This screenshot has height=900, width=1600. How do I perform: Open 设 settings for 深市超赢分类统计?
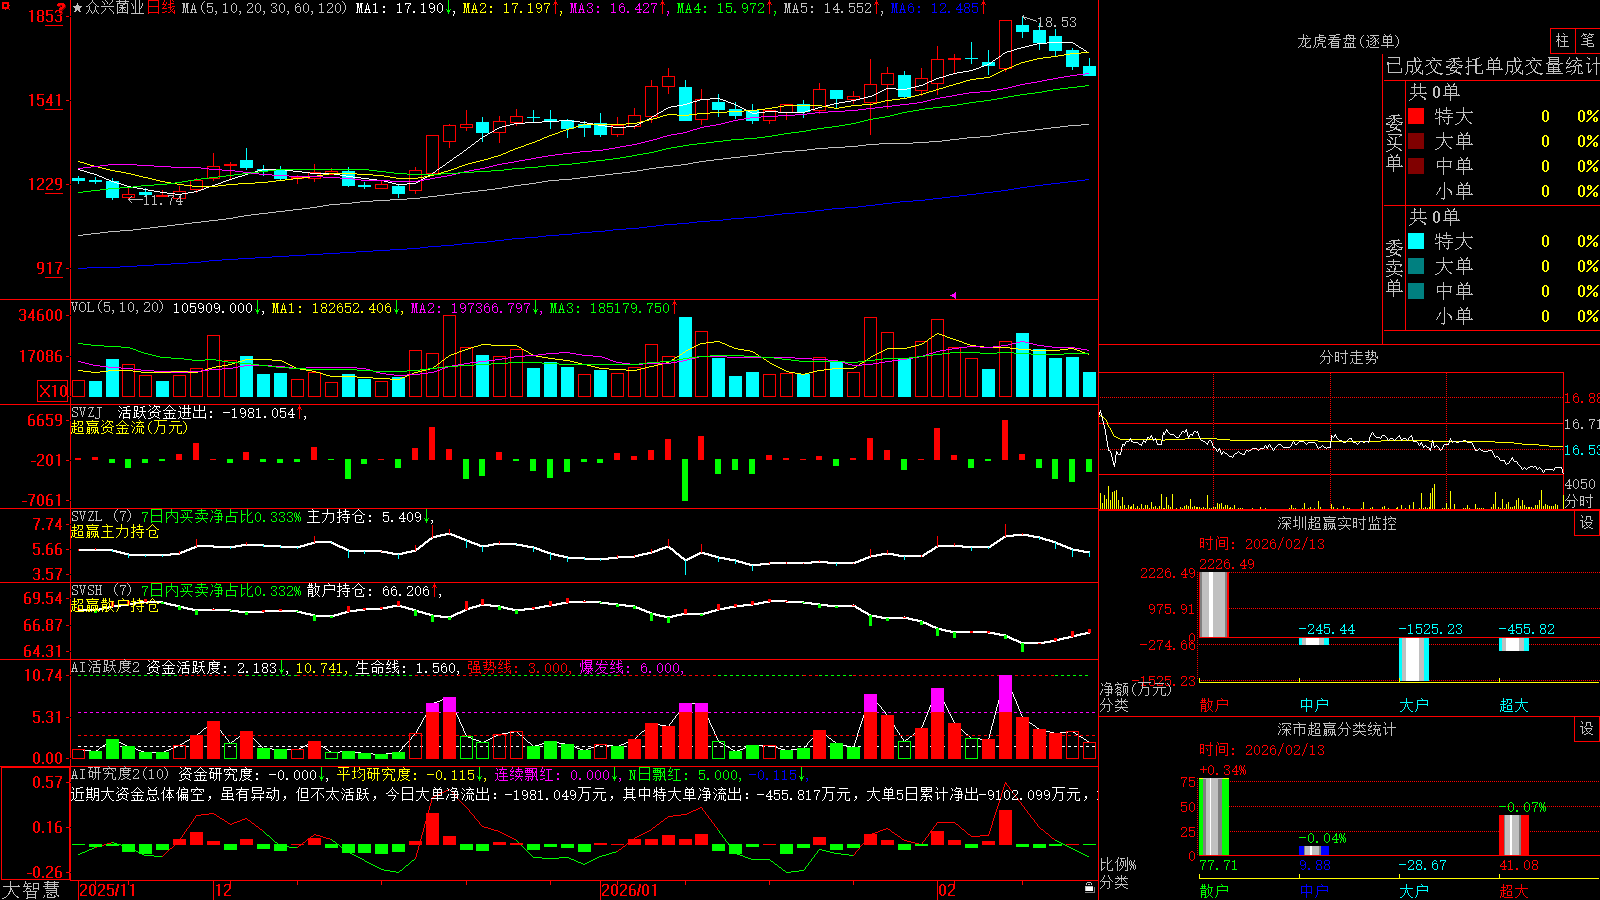point(1587,729)
